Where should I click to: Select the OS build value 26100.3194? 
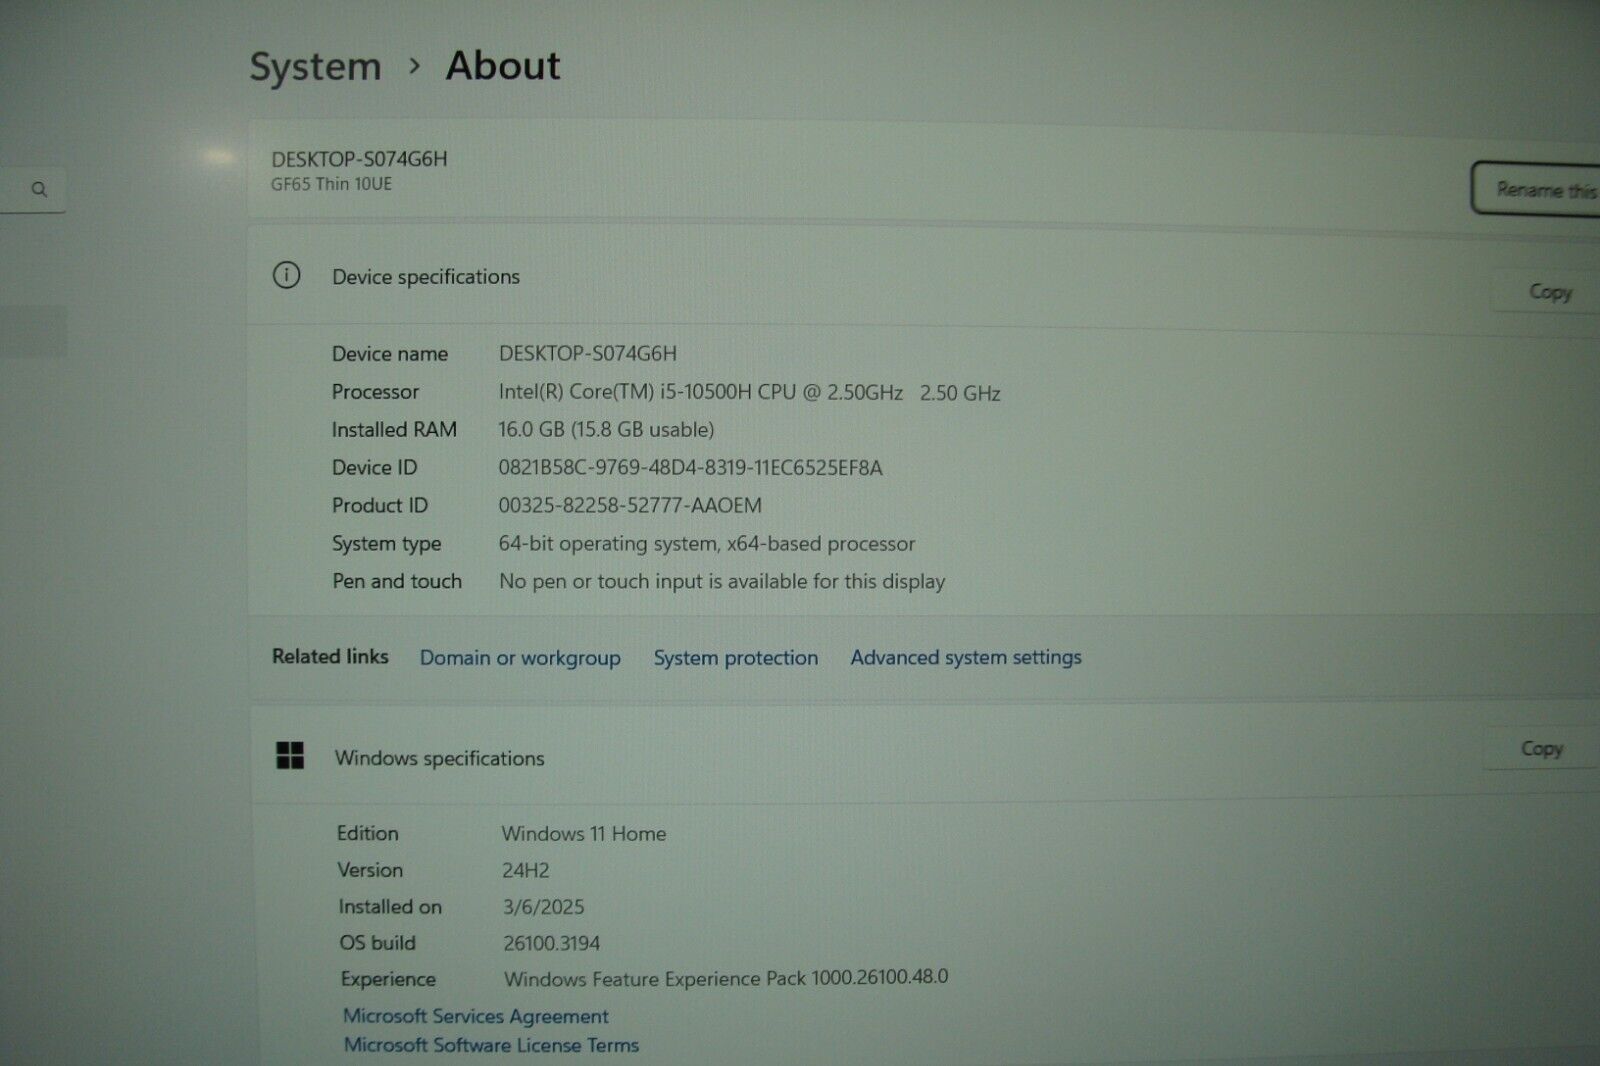click(x=552, y=943)
